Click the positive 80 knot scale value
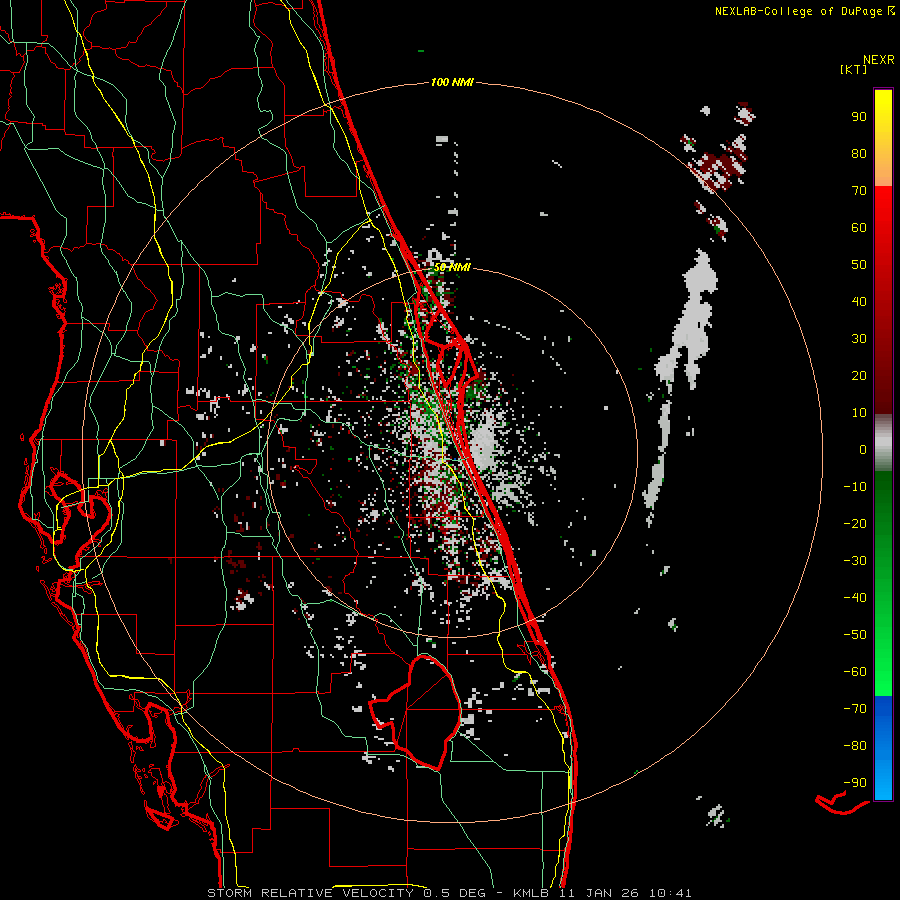900x900 pixels. [x=859, y=153]
